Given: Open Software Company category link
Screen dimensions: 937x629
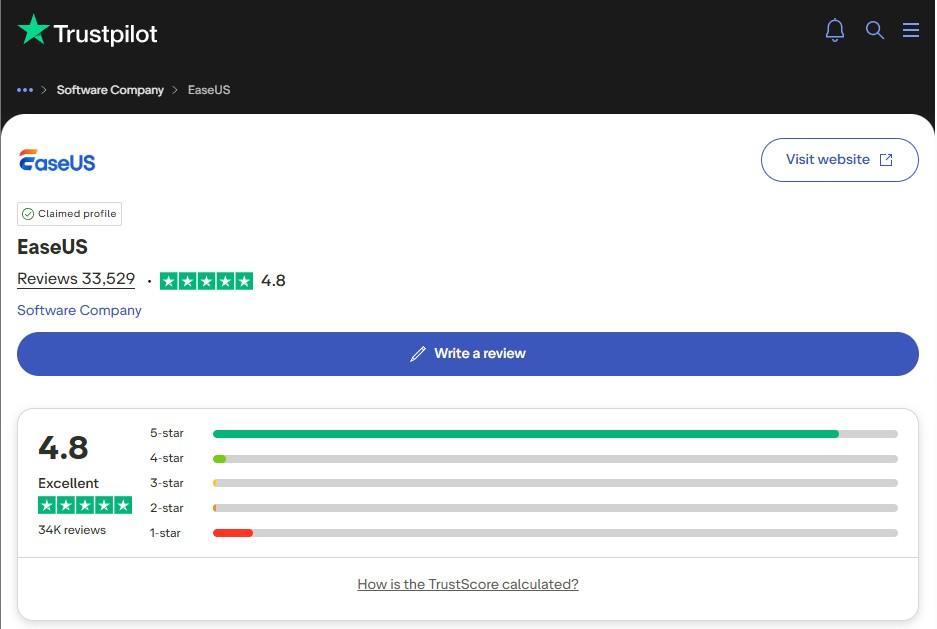Looking at the screenshot, I should pyautogui.click(x=79, y=310).
